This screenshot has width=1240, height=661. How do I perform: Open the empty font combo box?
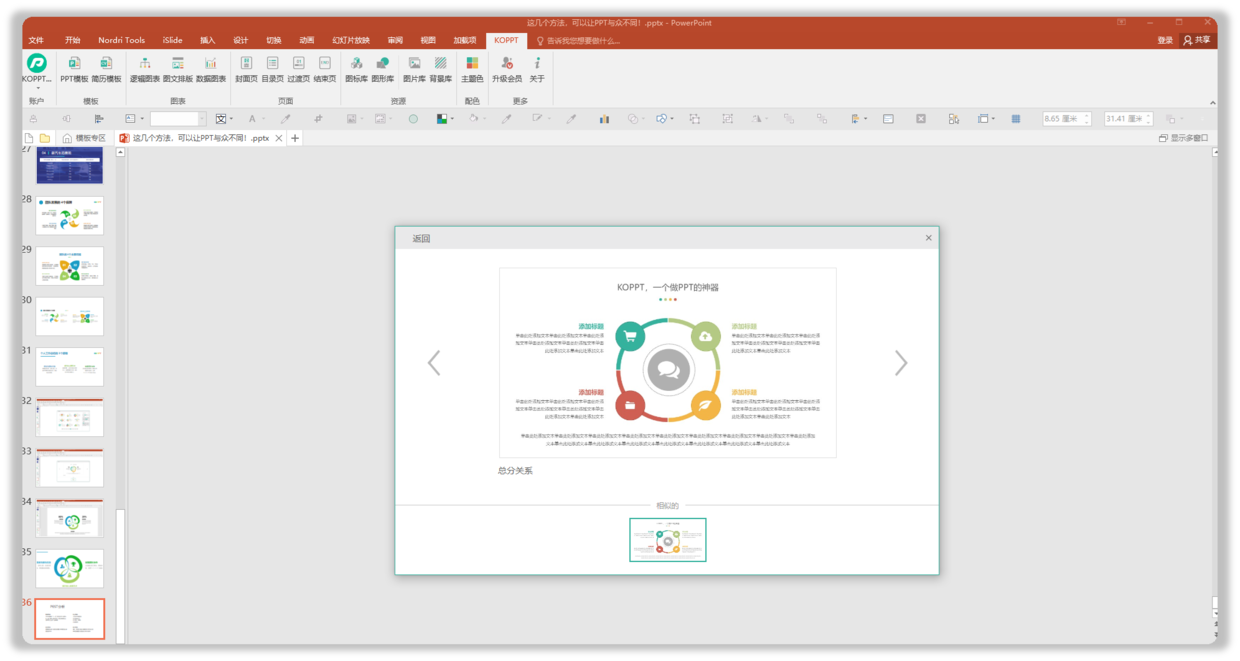[x=178, y=119]
